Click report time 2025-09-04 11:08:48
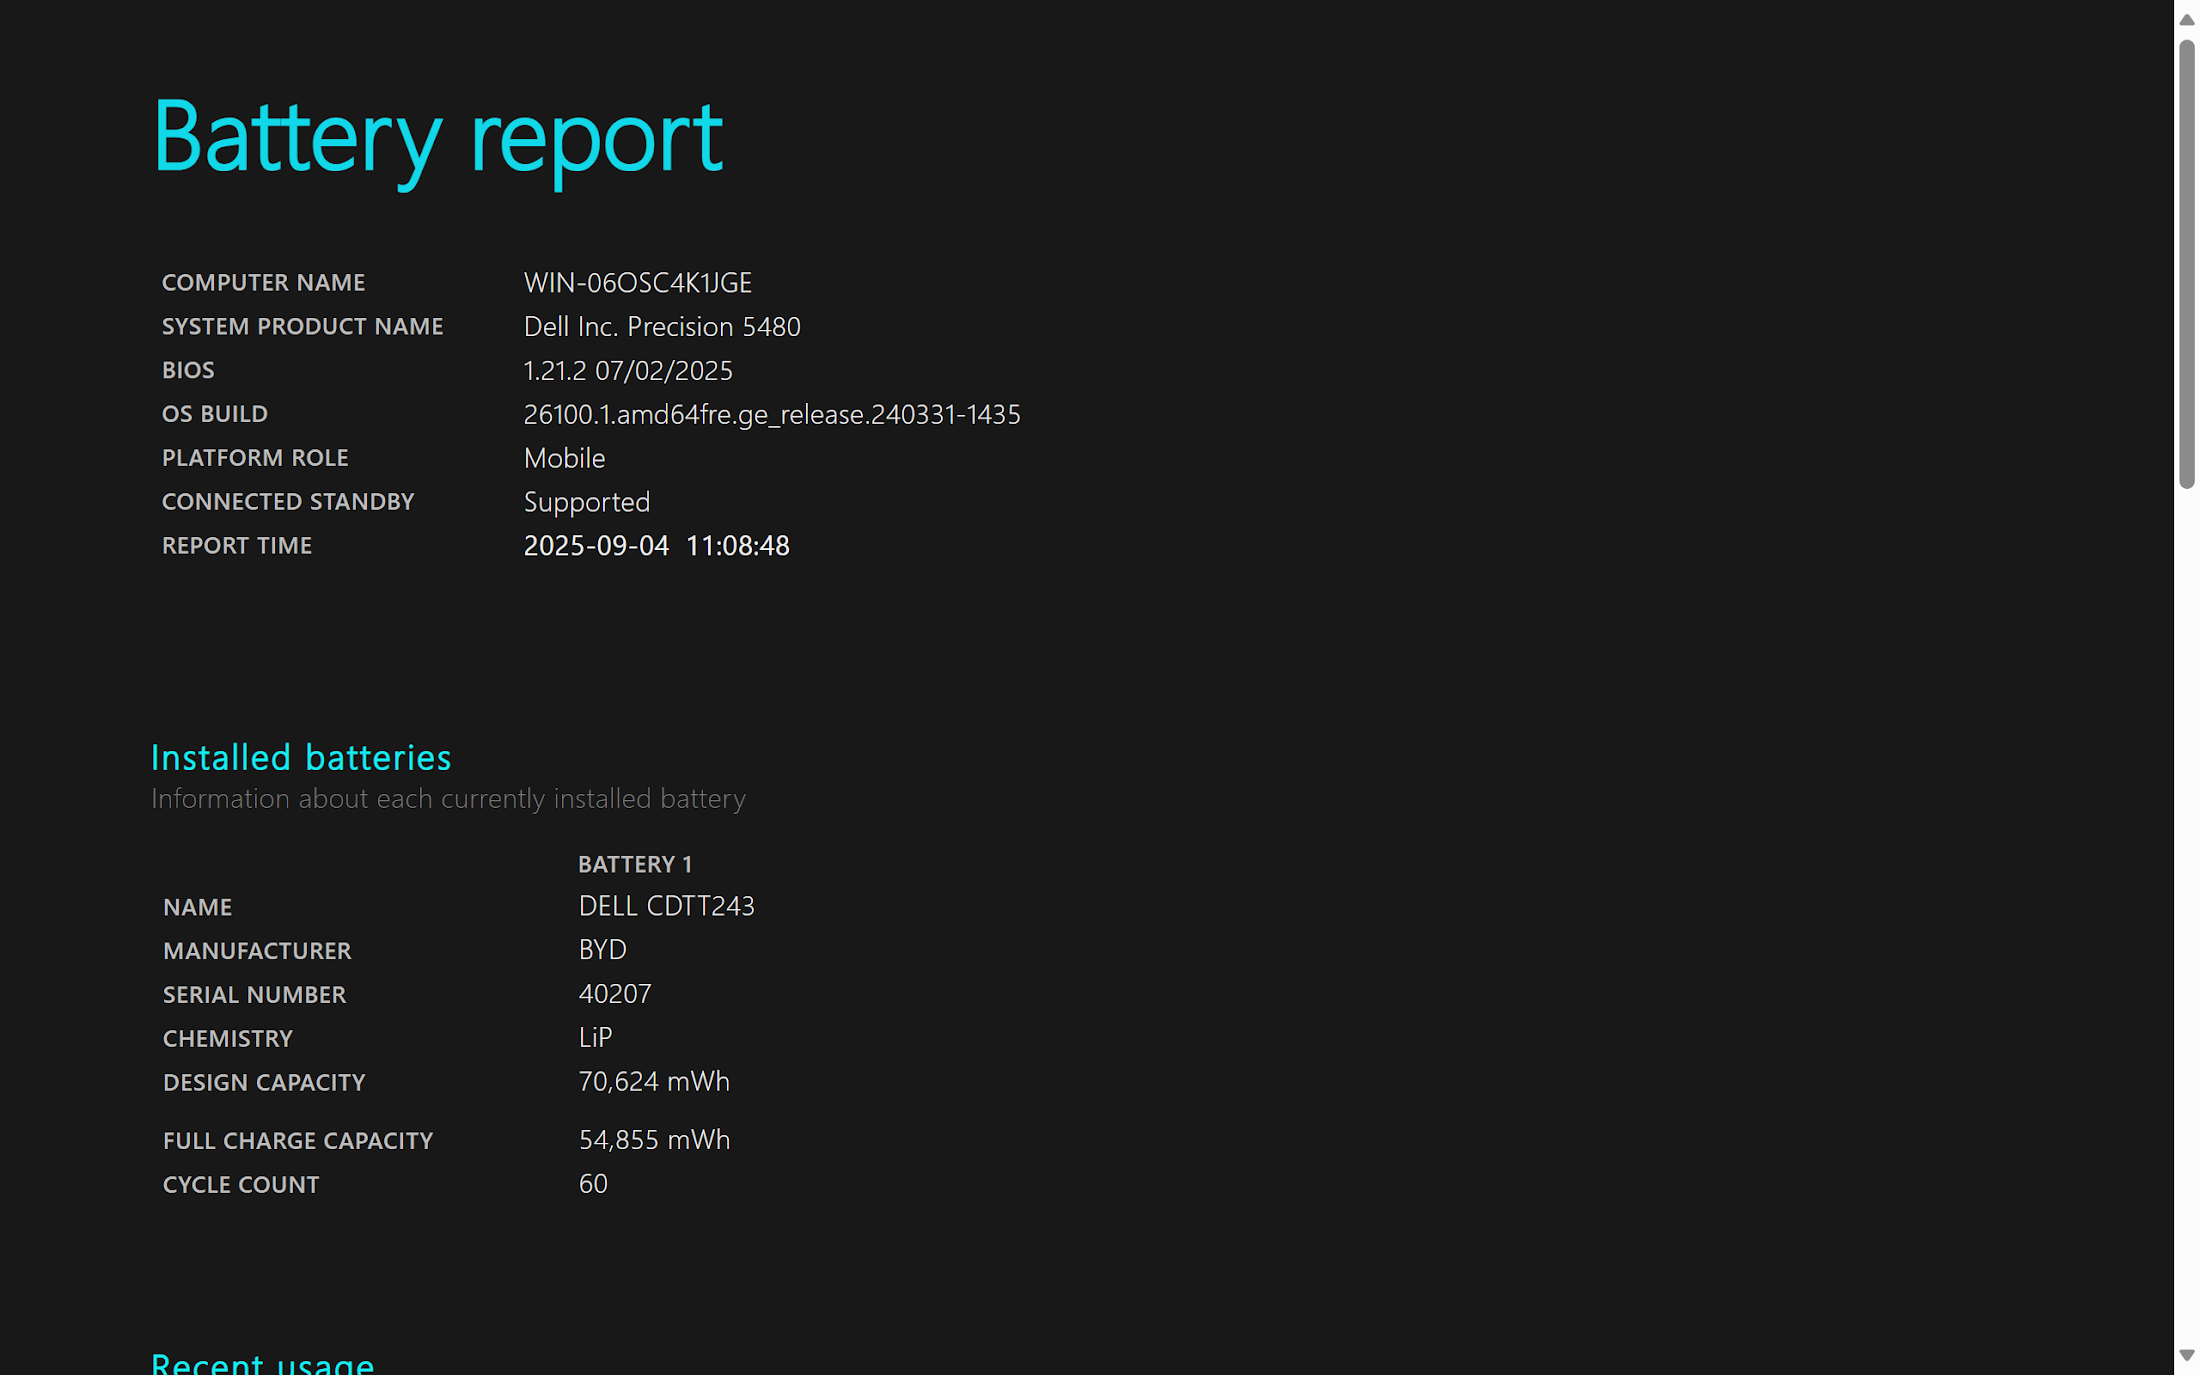2200x1375 pixels. pos(657,547)
